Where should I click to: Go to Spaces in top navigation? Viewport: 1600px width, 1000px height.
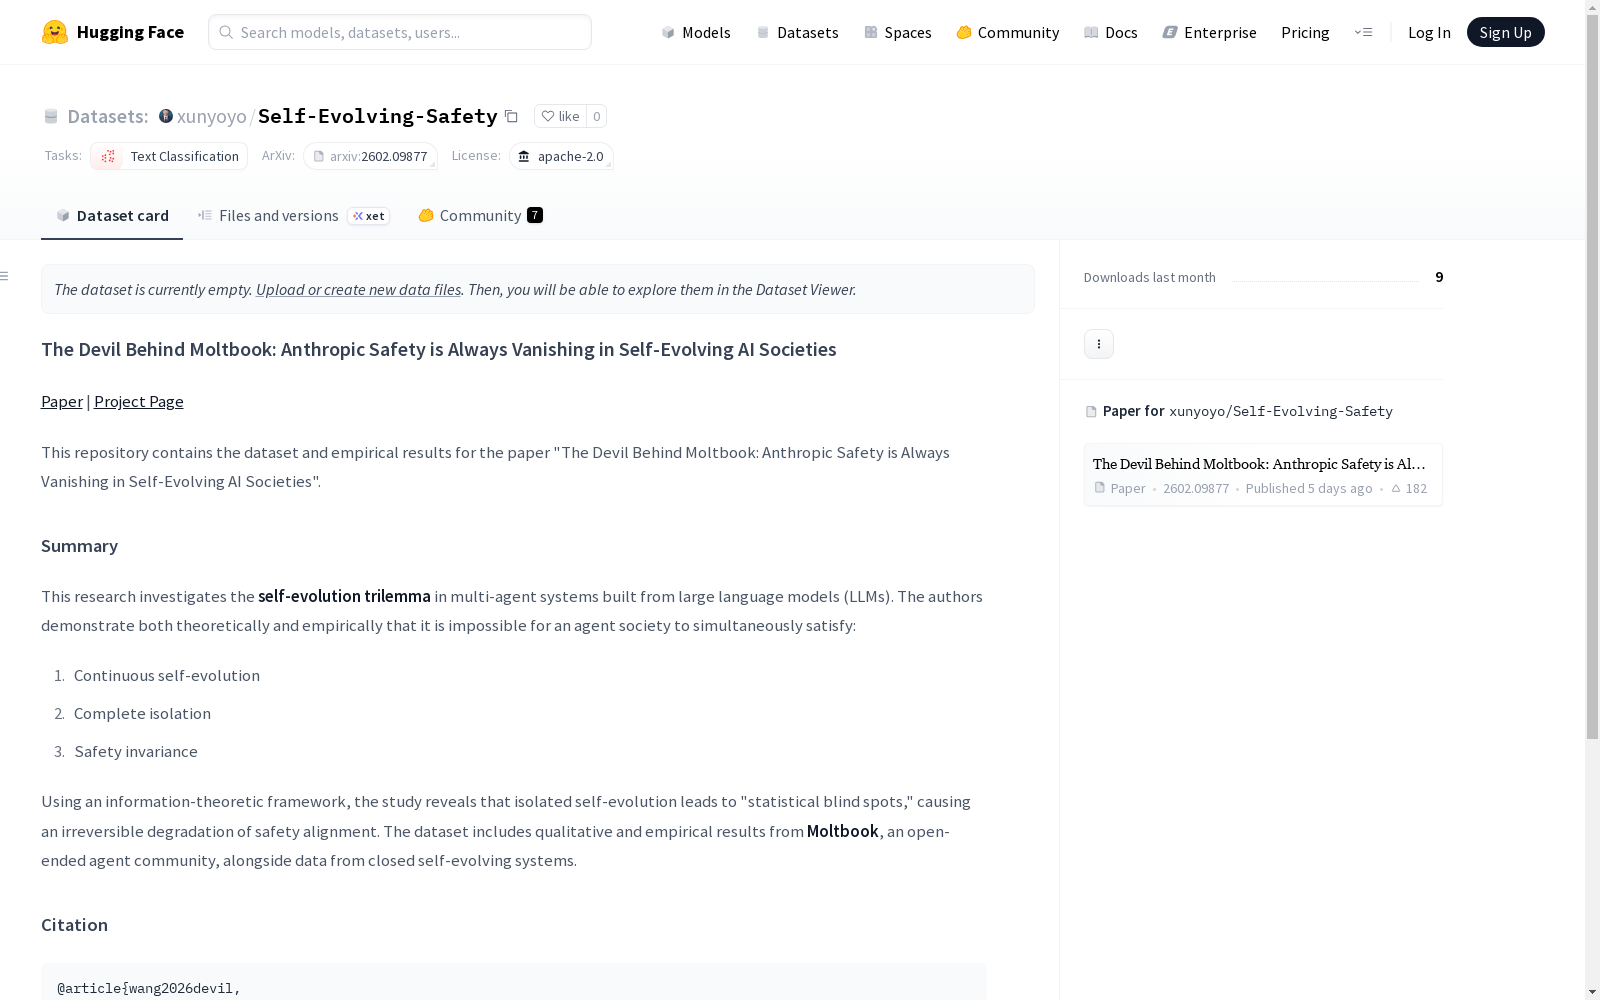click(x=897, y=32)
